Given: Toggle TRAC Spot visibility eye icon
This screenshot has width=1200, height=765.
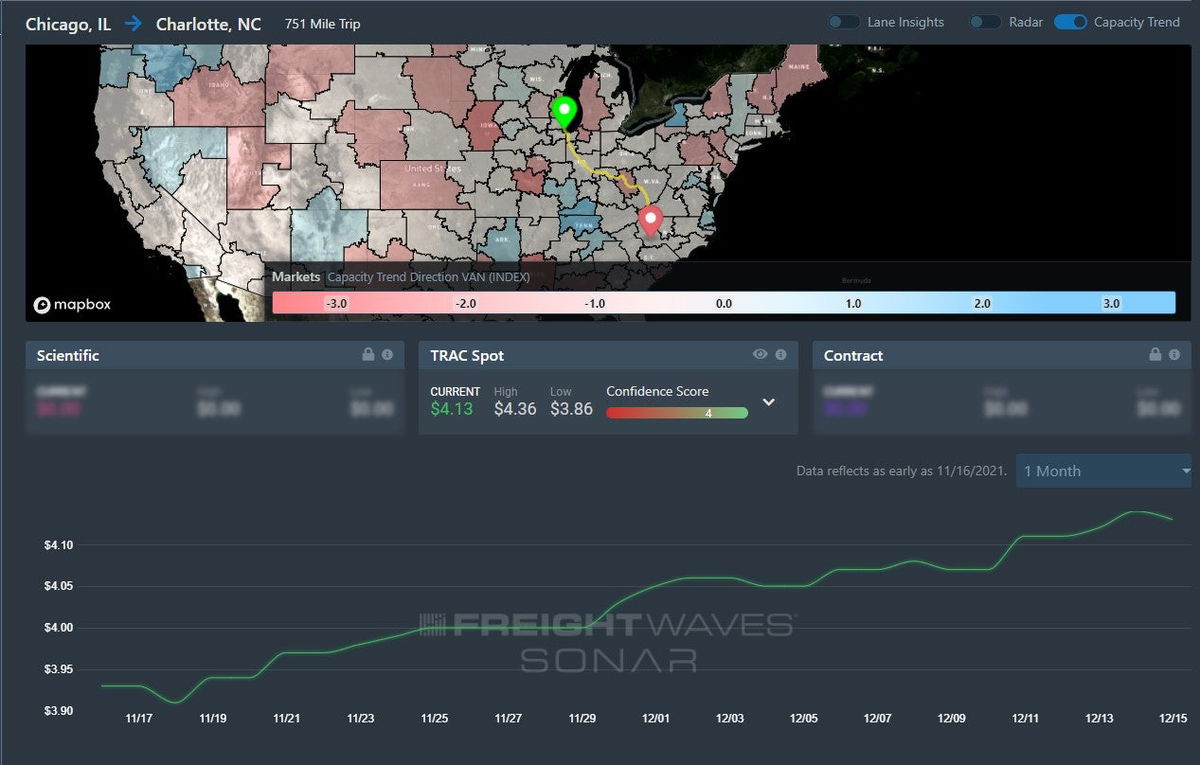Looking at the screenshot, I should point(760,355).
